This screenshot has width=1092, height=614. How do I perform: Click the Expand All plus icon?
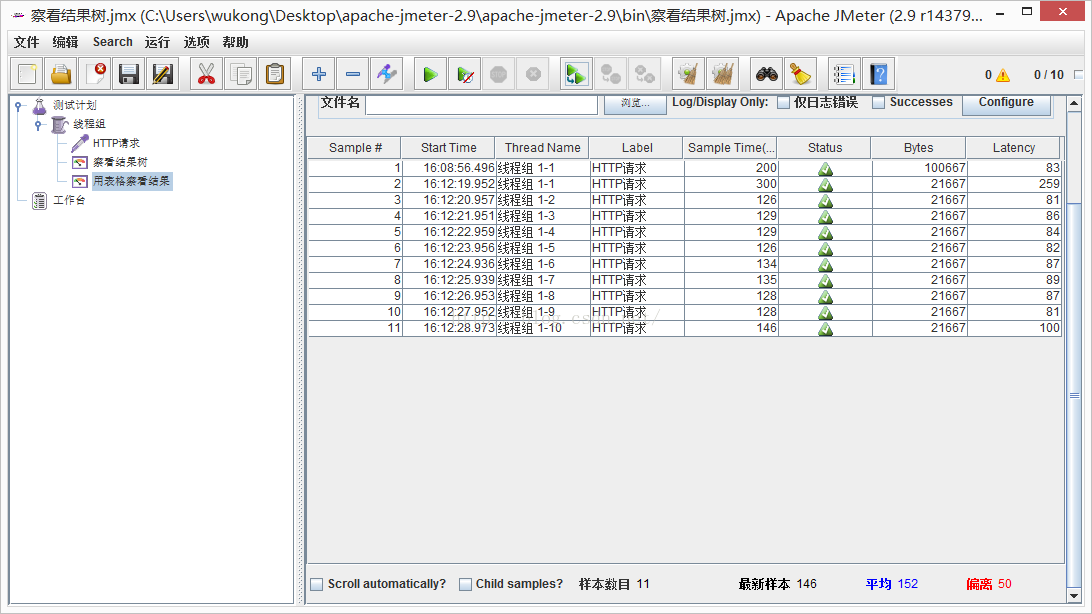click(319, 74)
